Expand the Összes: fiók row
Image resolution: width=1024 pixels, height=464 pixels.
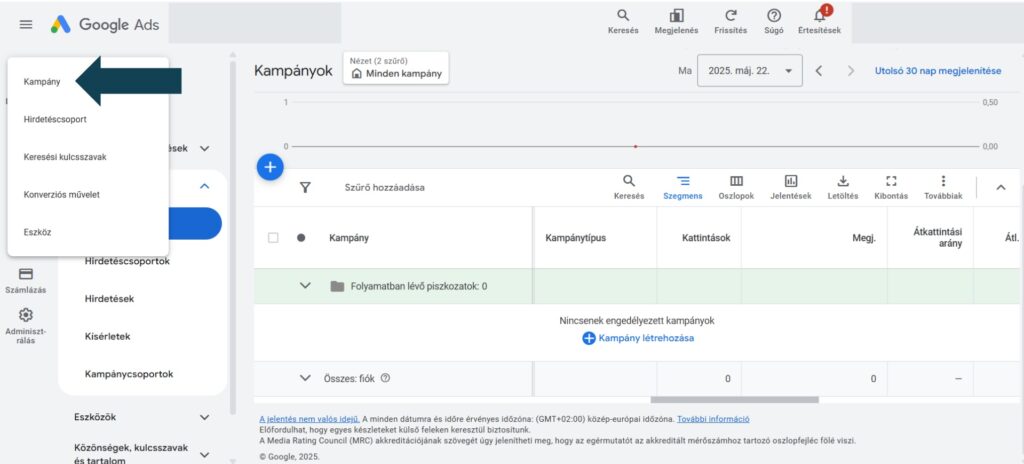pos(306,378)
